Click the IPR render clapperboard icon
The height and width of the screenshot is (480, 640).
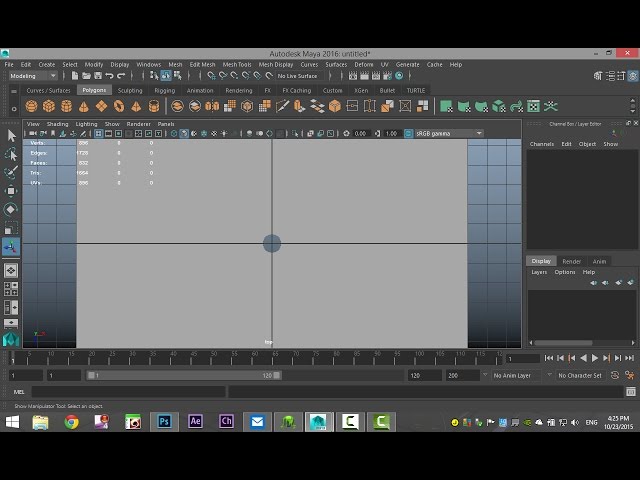pos(376,76)
